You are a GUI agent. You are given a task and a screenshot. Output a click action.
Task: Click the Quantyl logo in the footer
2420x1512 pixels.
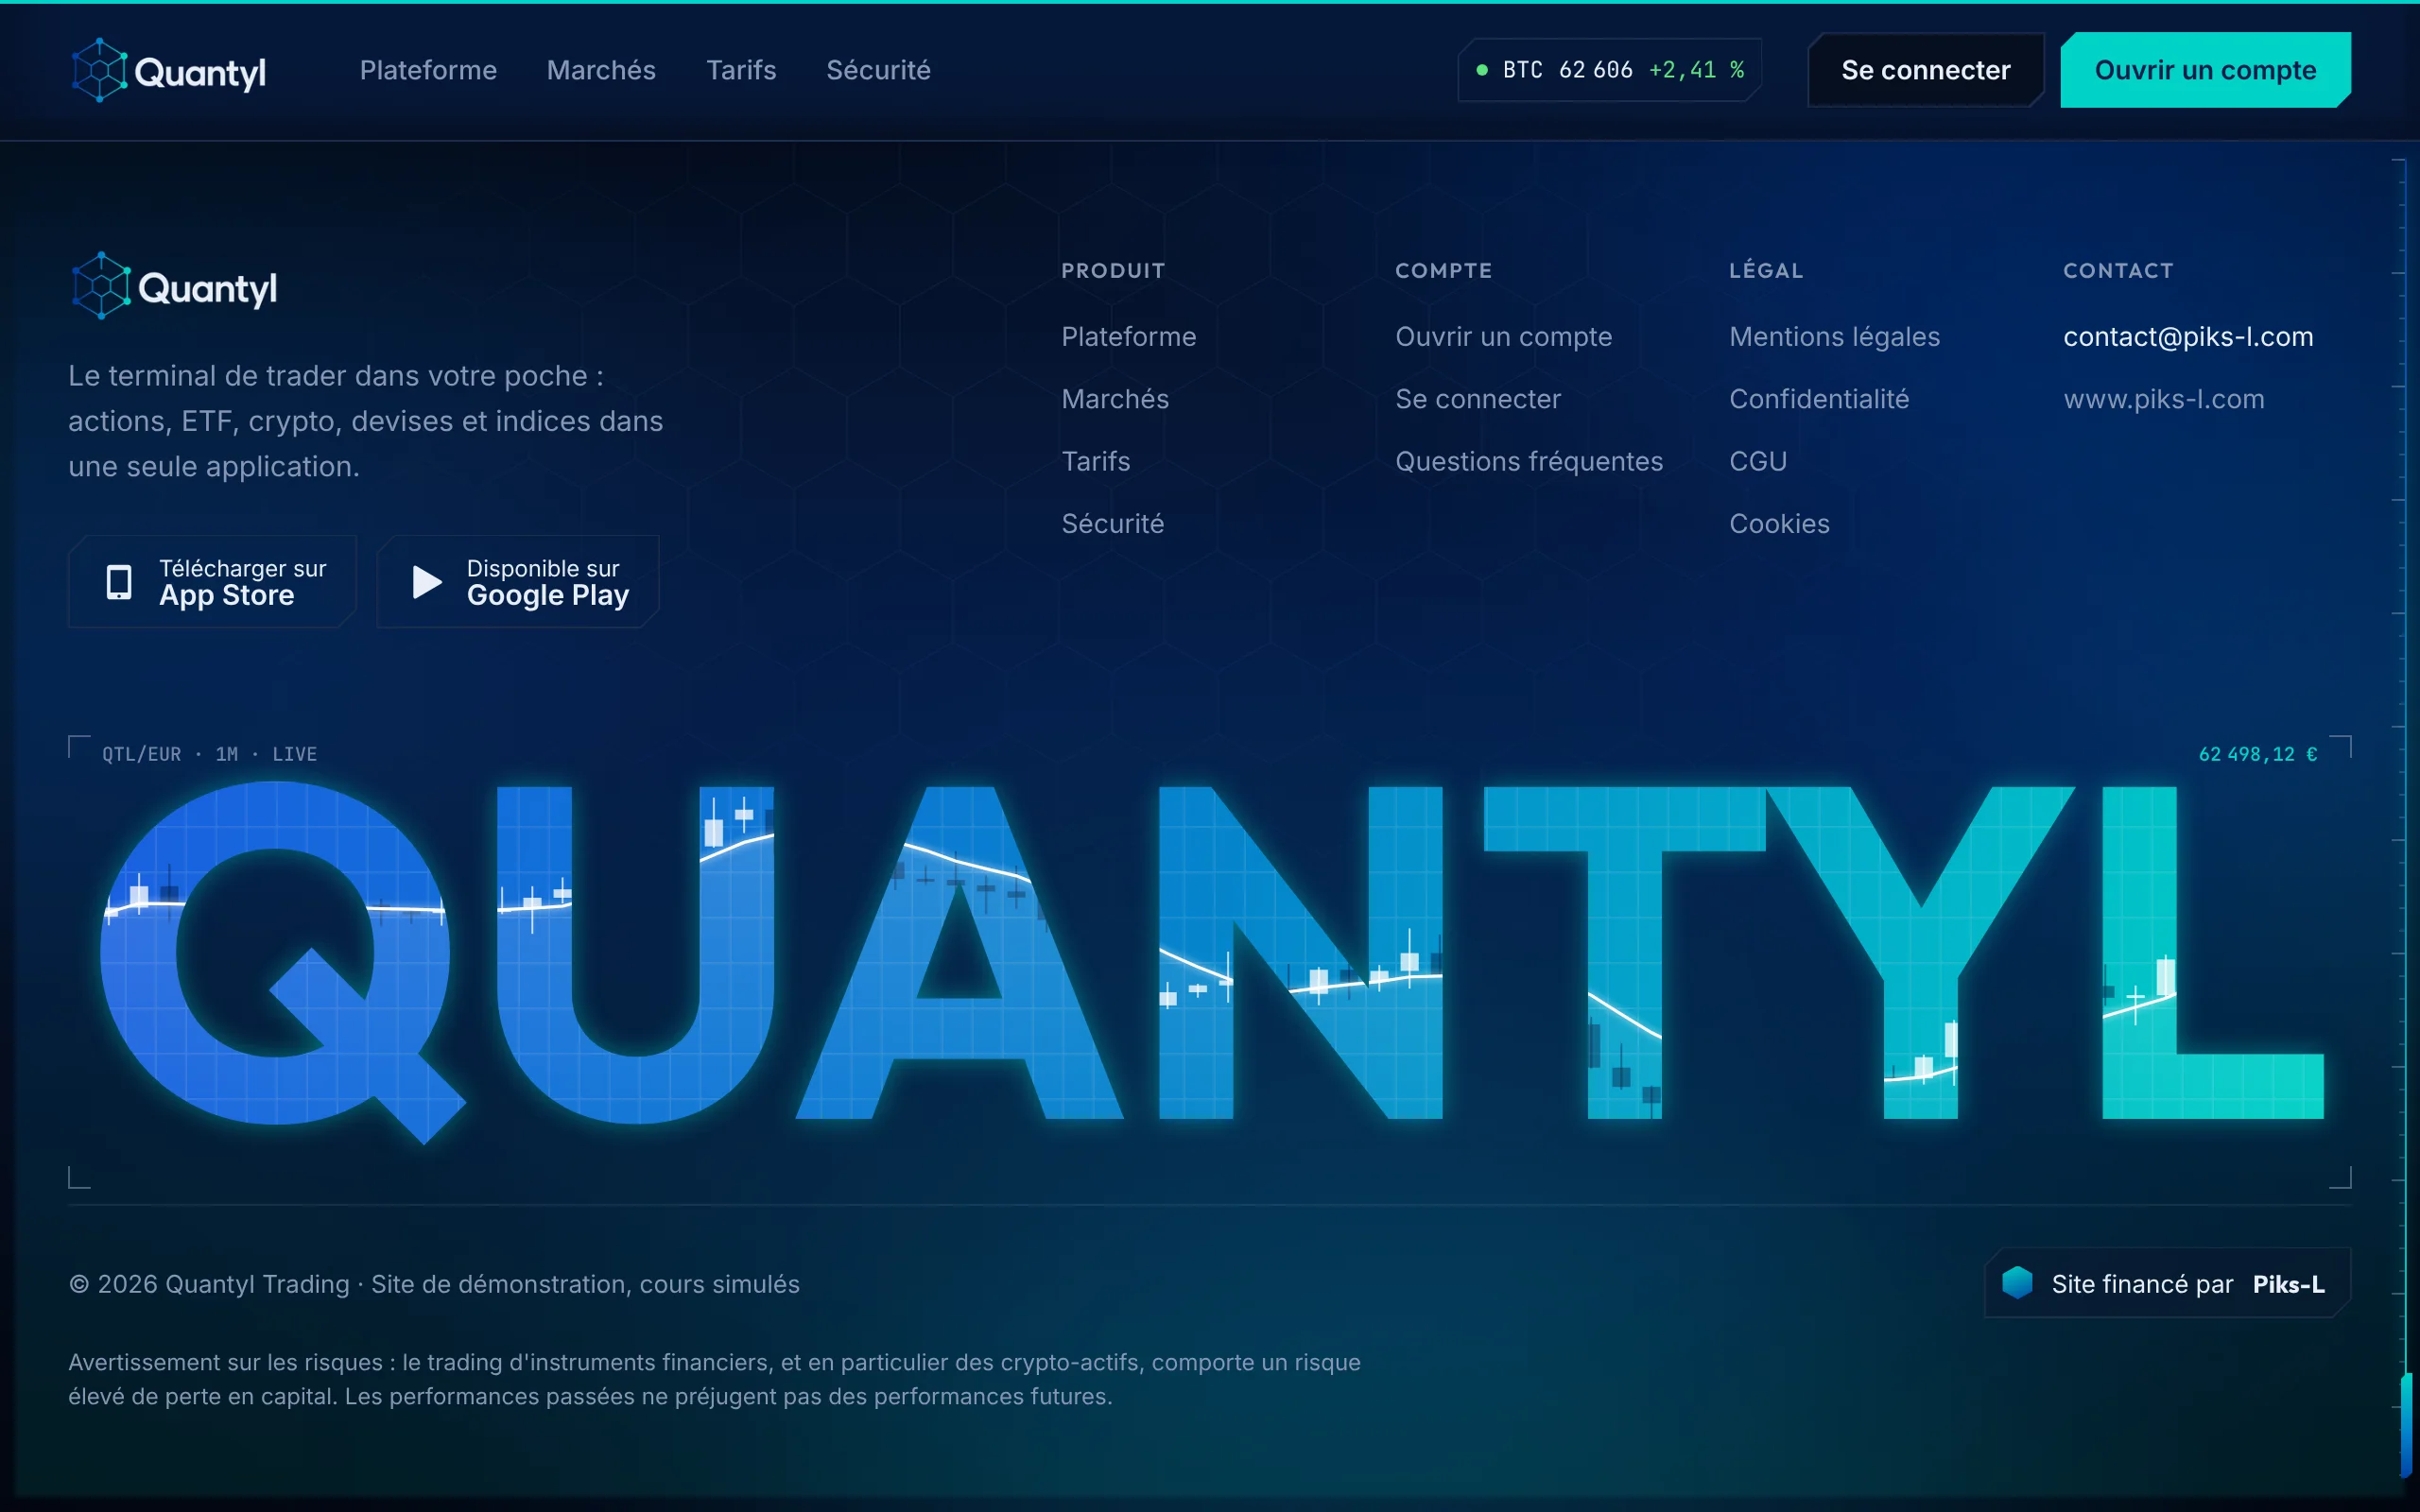point(173,287)
